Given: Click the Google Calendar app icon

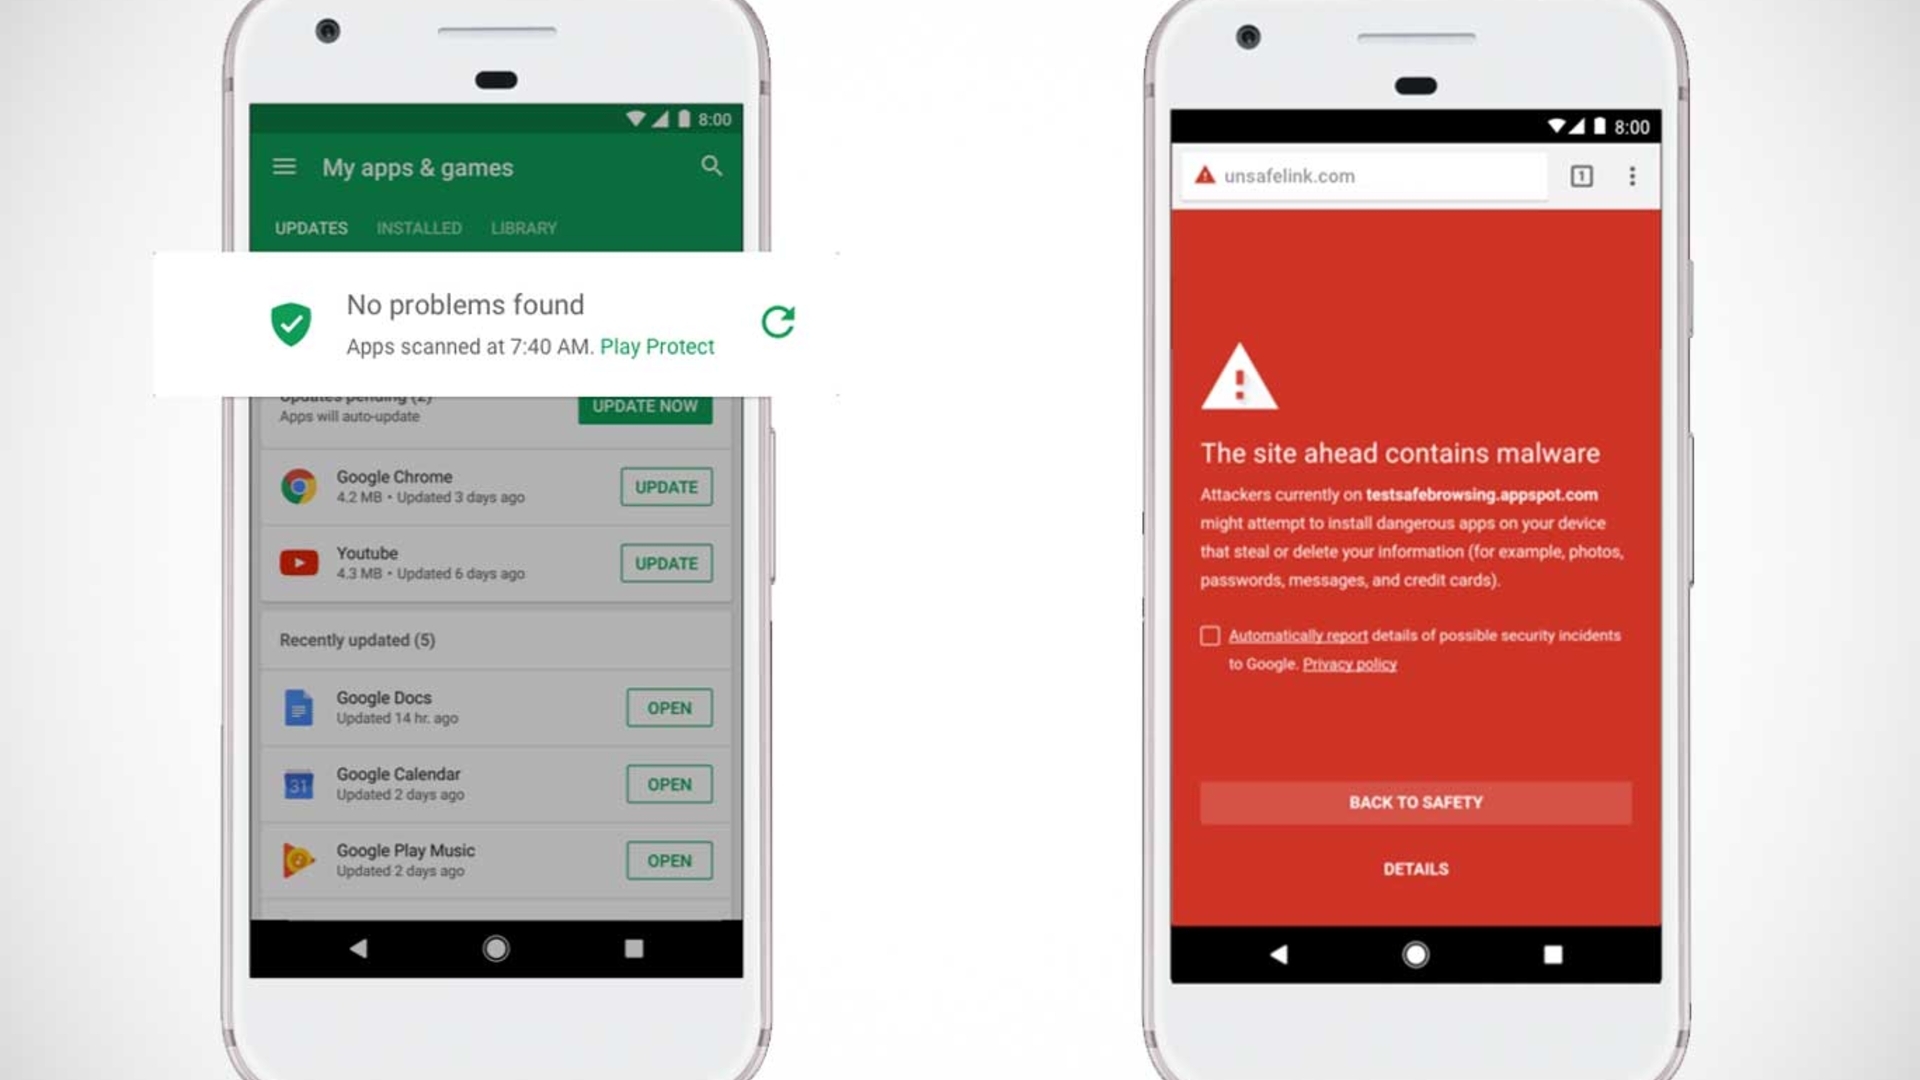Looking at the screenshot, I should pyautogui.click(x=297, y=782).
